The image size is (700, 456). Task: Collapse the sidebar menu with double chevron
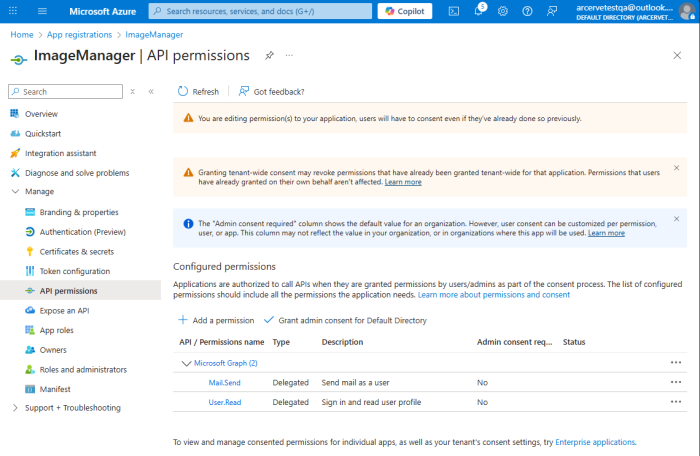(x=151, y=91)
